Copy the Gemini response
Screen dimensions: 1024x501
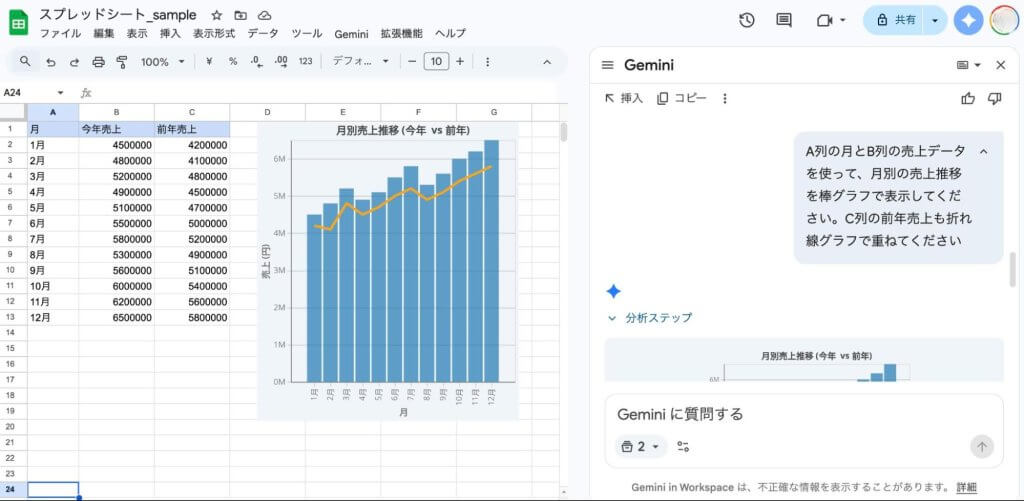[x=682, y=99]
